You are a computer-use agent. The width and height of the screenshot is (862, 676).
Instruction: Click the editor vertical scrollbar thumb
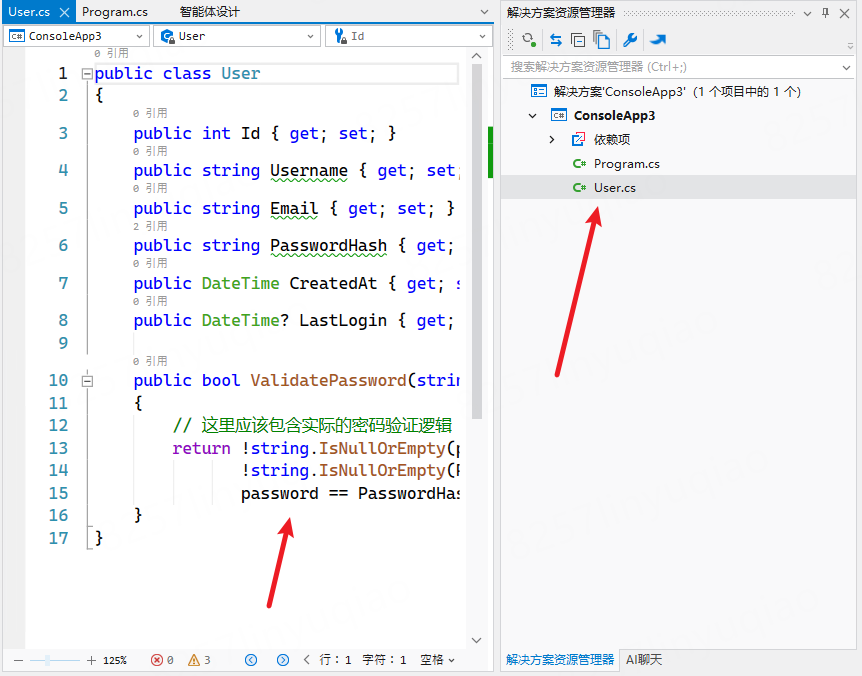click(x=477, y=242)
